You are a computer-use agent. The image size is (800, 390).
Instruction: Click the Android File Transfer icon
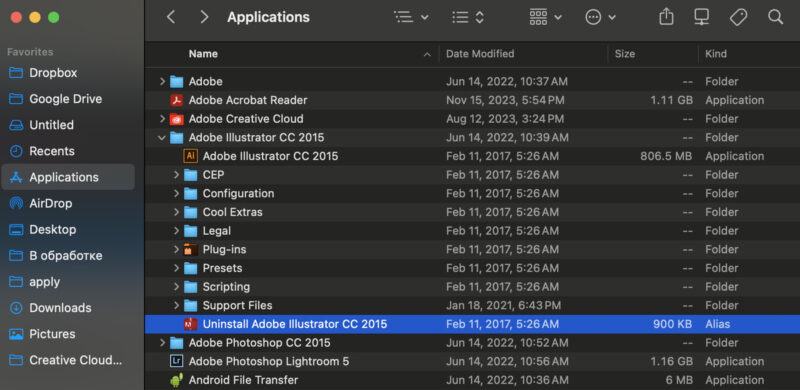[x=177, y=380]
